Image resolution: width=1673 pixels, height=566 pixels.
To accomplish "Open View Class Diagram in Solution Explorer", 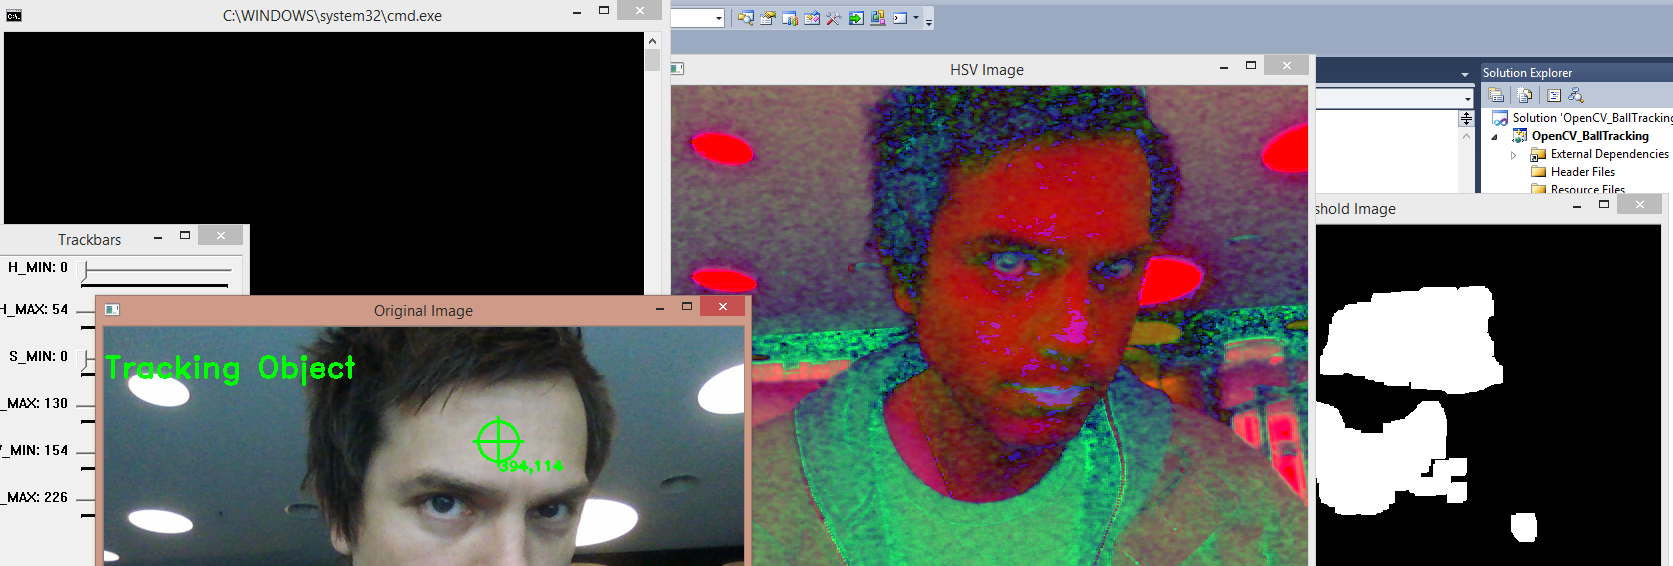I will click(x=1576, y=95).
